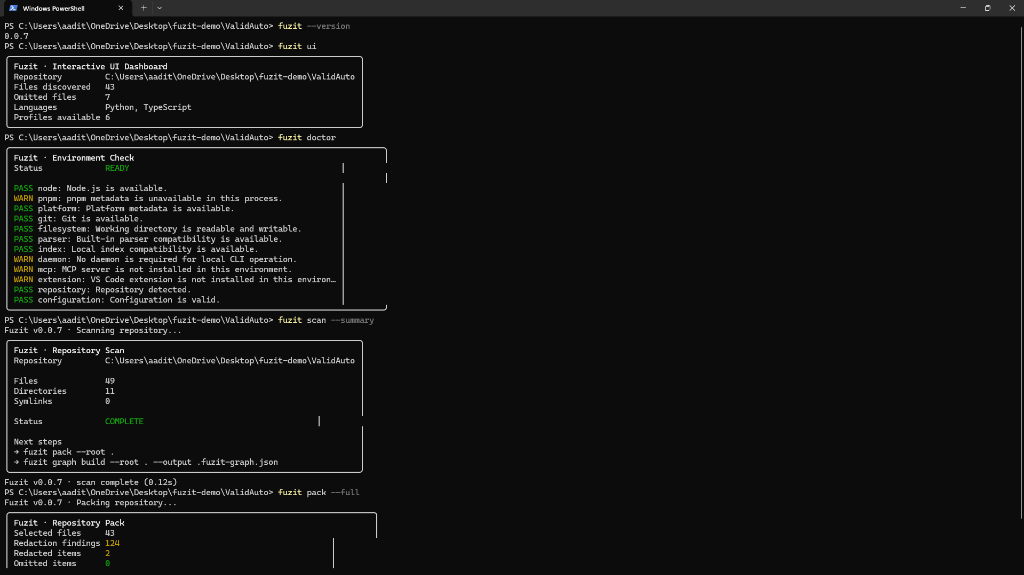Image resolution: width=1024 pixels, height=575 pixels.
Task: Click the 'repository: Repository detected' line
Action: click(103, 289)
